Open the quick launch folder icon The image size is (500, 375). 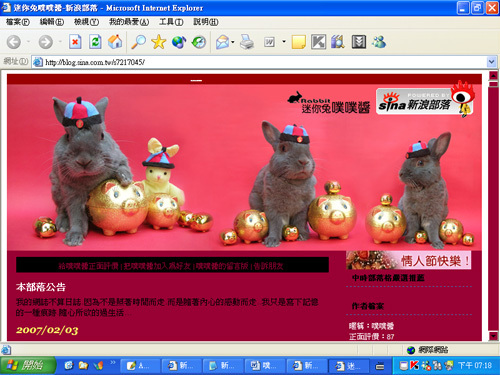[83, 365]
